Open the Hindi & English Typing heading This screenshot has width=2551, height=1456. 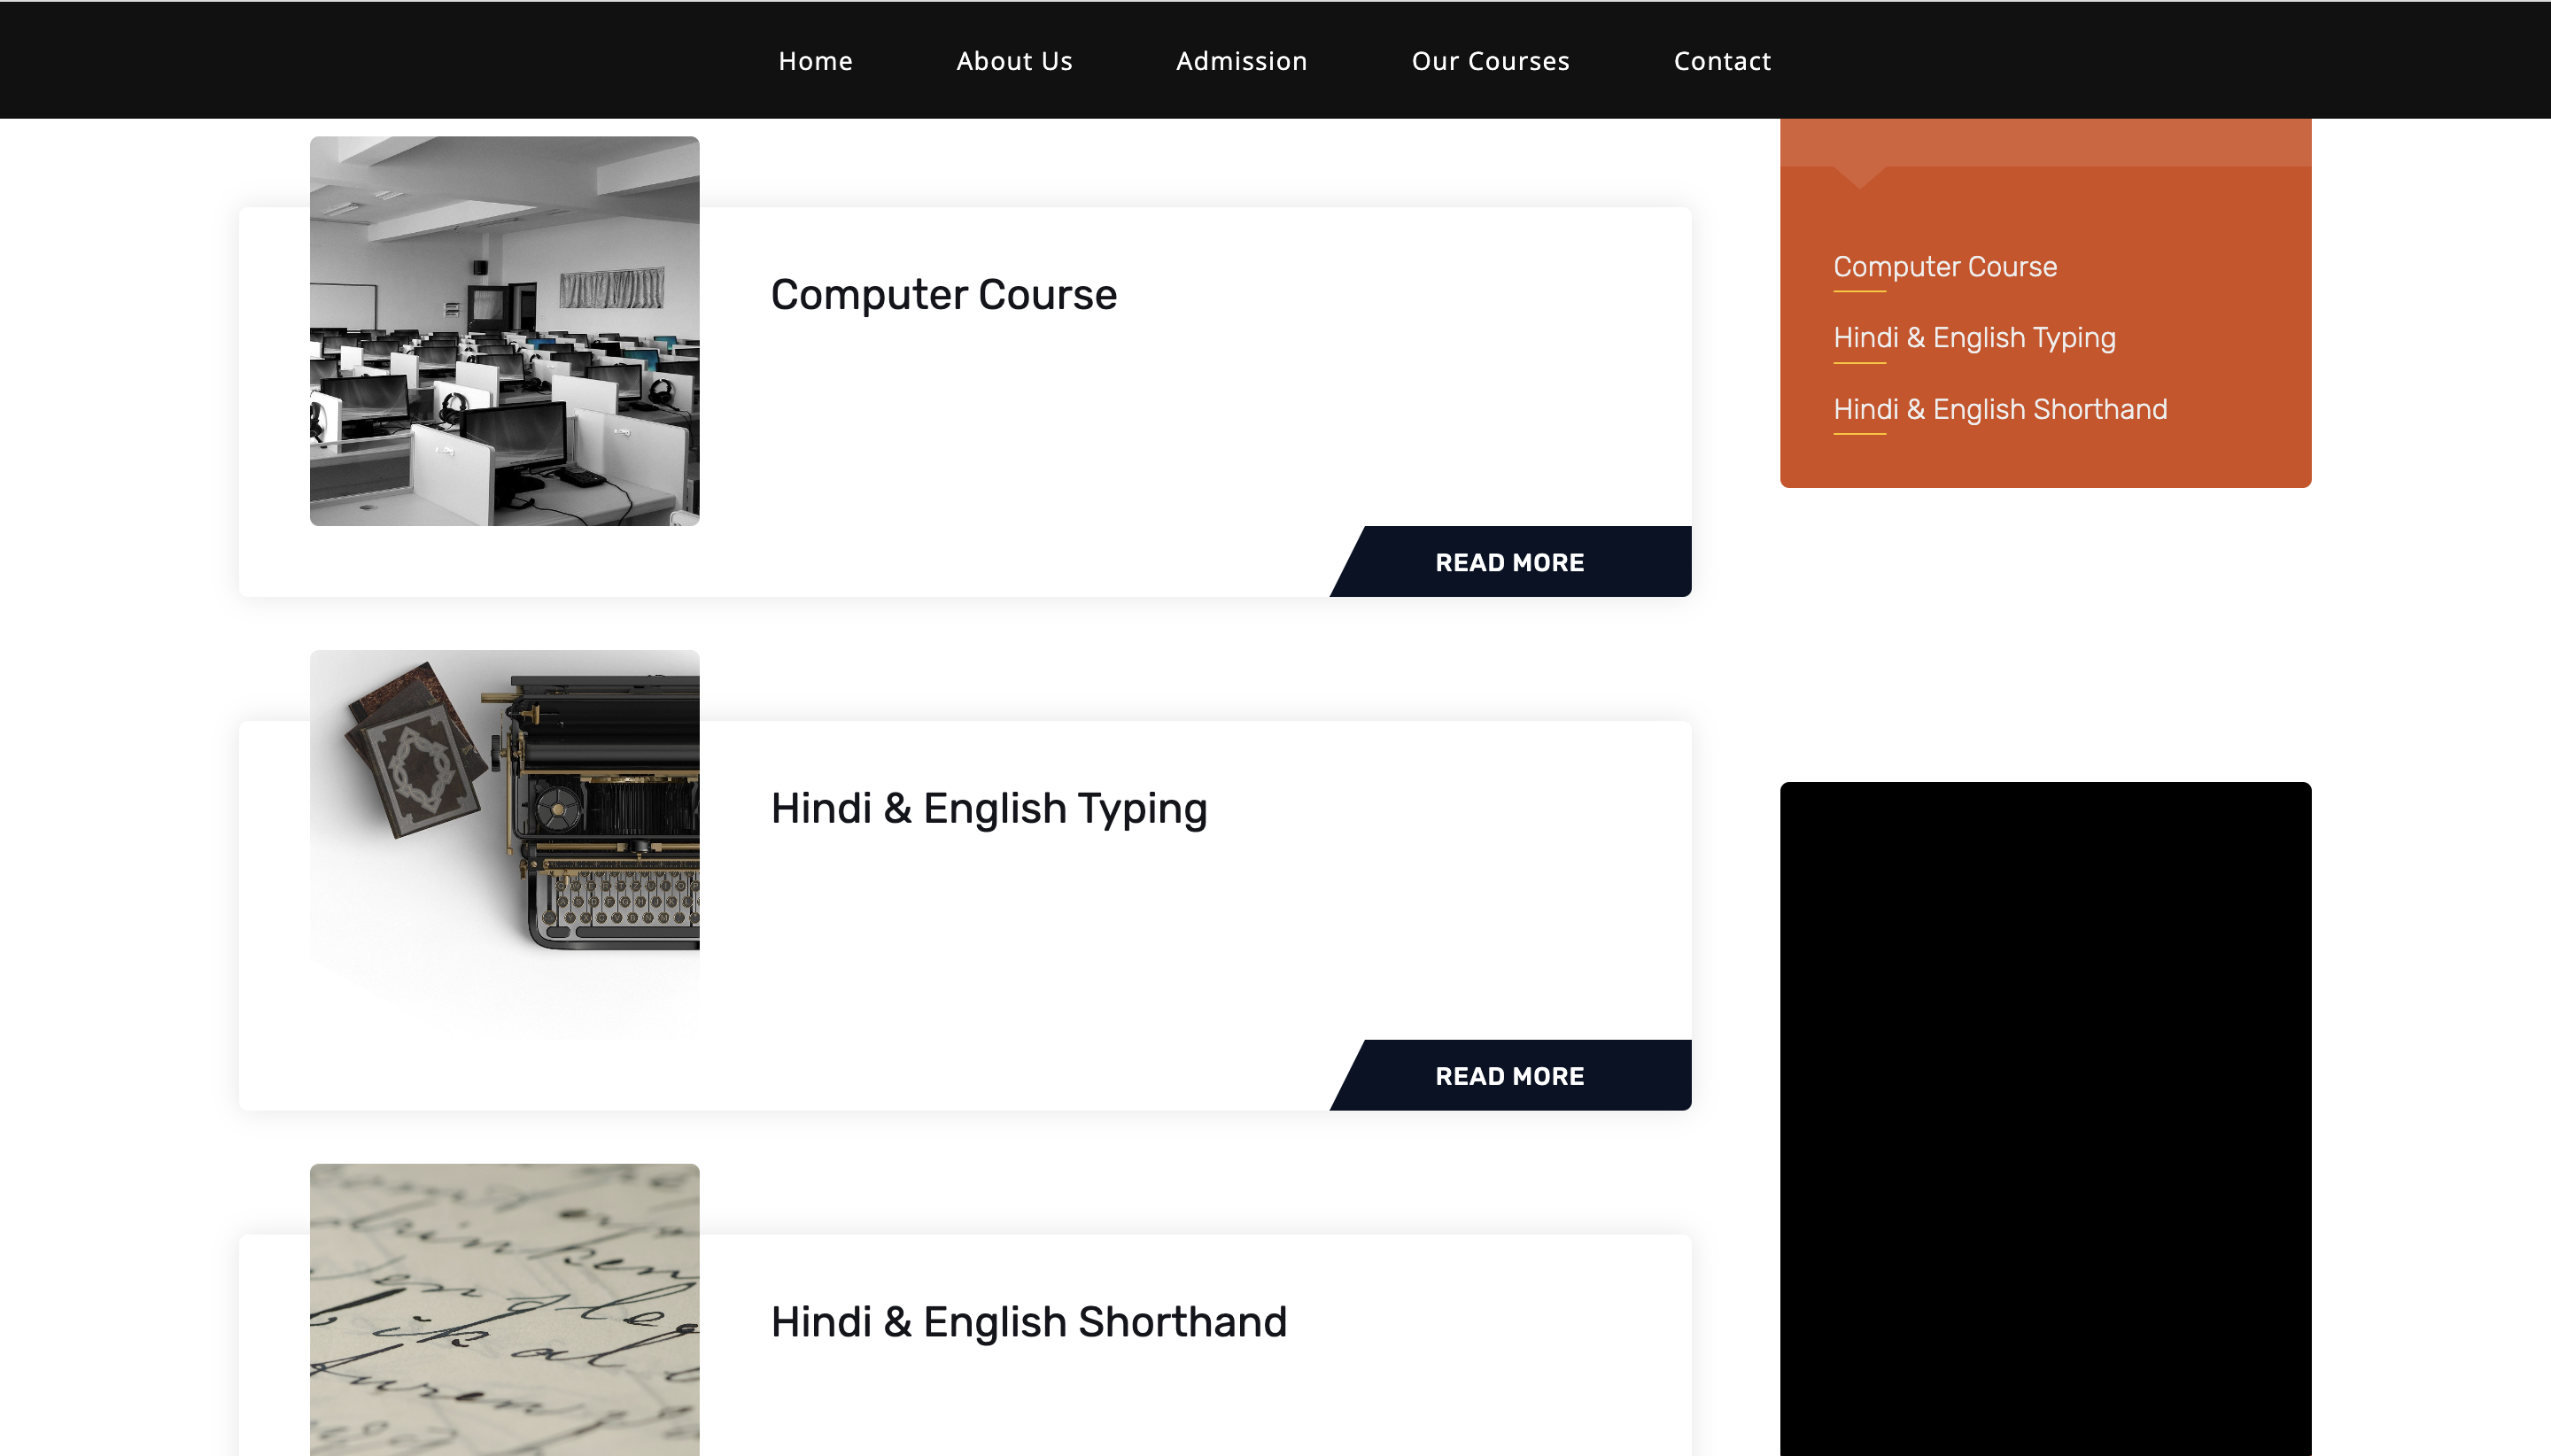coord(988,808)
